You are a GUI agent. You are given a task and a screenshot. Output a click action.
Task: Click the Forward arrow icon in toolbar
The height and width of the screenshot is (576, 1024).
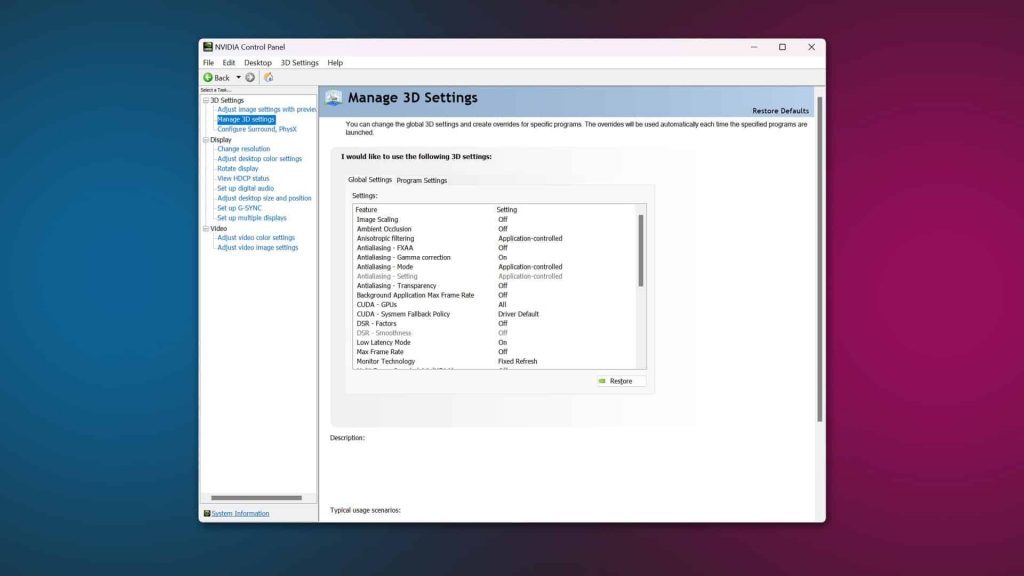pos(250,77)
